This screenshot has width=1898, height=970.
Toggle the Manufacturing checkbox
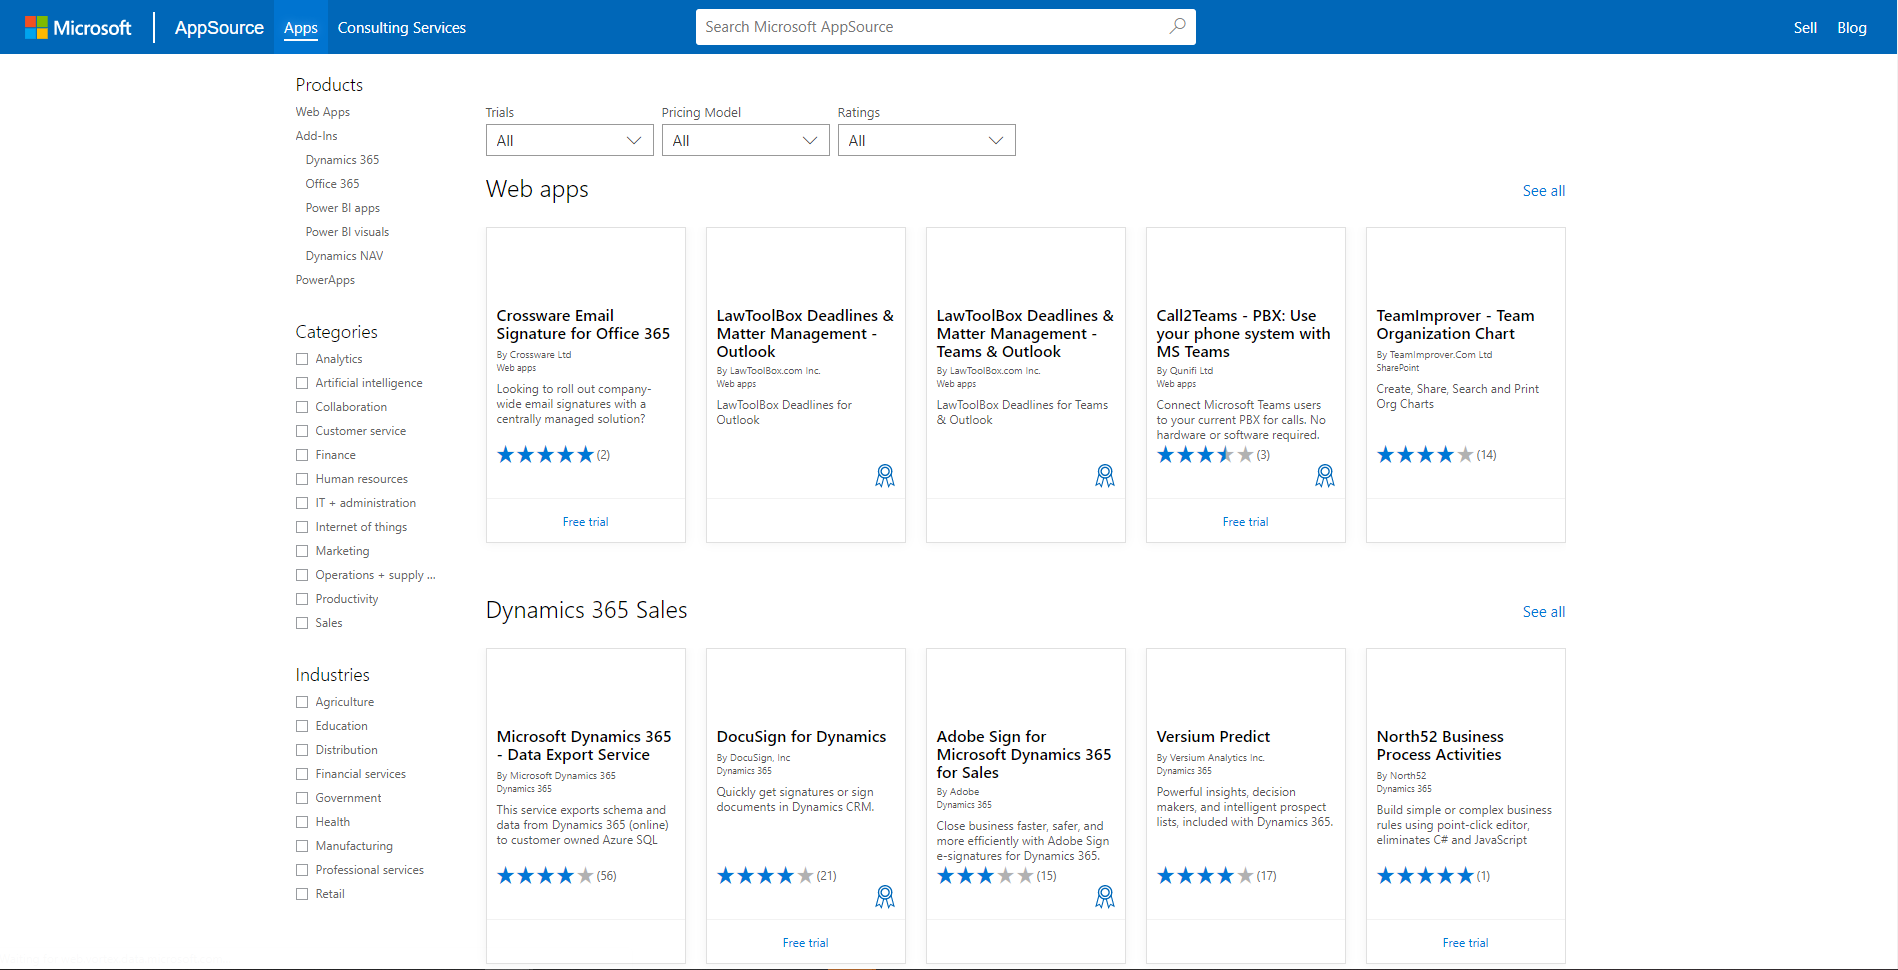pos(302,846)
